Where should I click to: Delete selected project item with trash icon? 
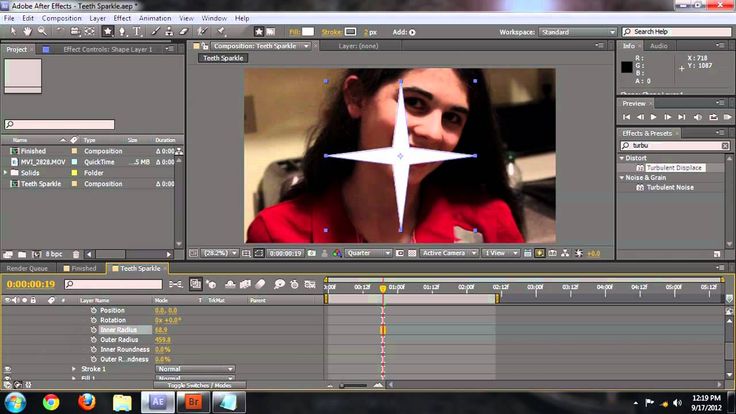(x=76, y=254)
